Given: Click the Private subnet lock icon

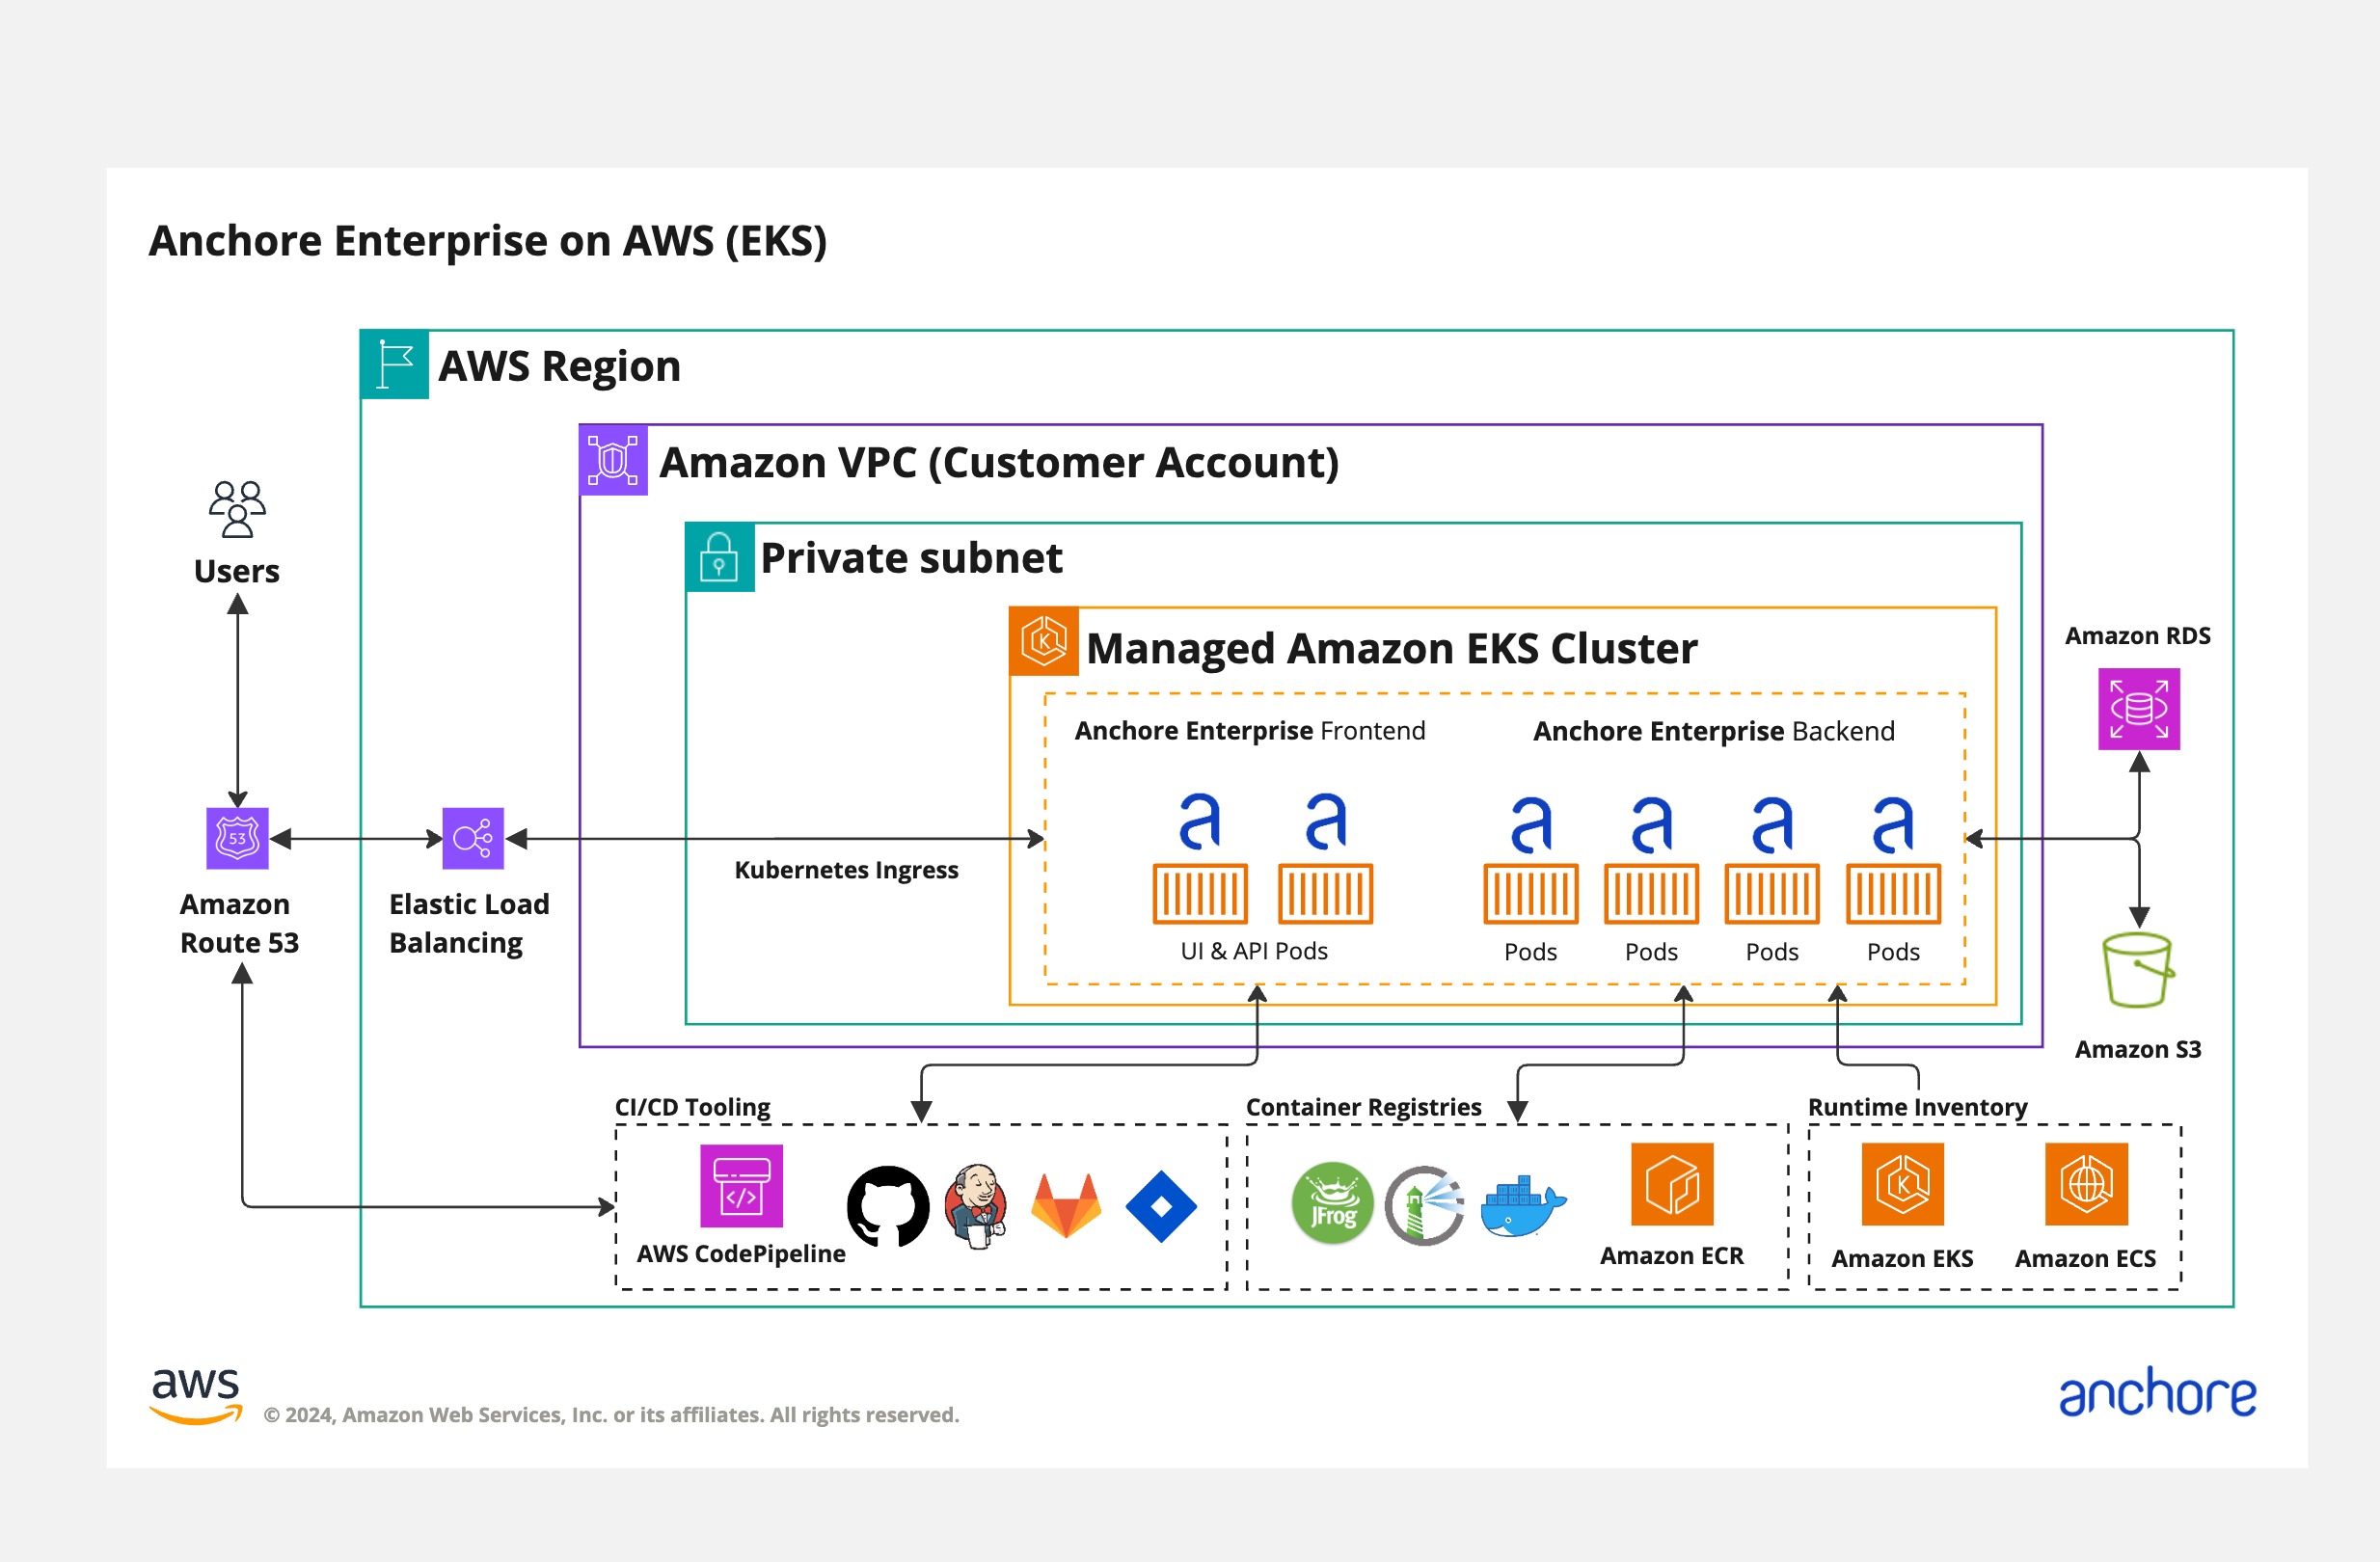Looking at the screenshot, I should click(719, 557).
